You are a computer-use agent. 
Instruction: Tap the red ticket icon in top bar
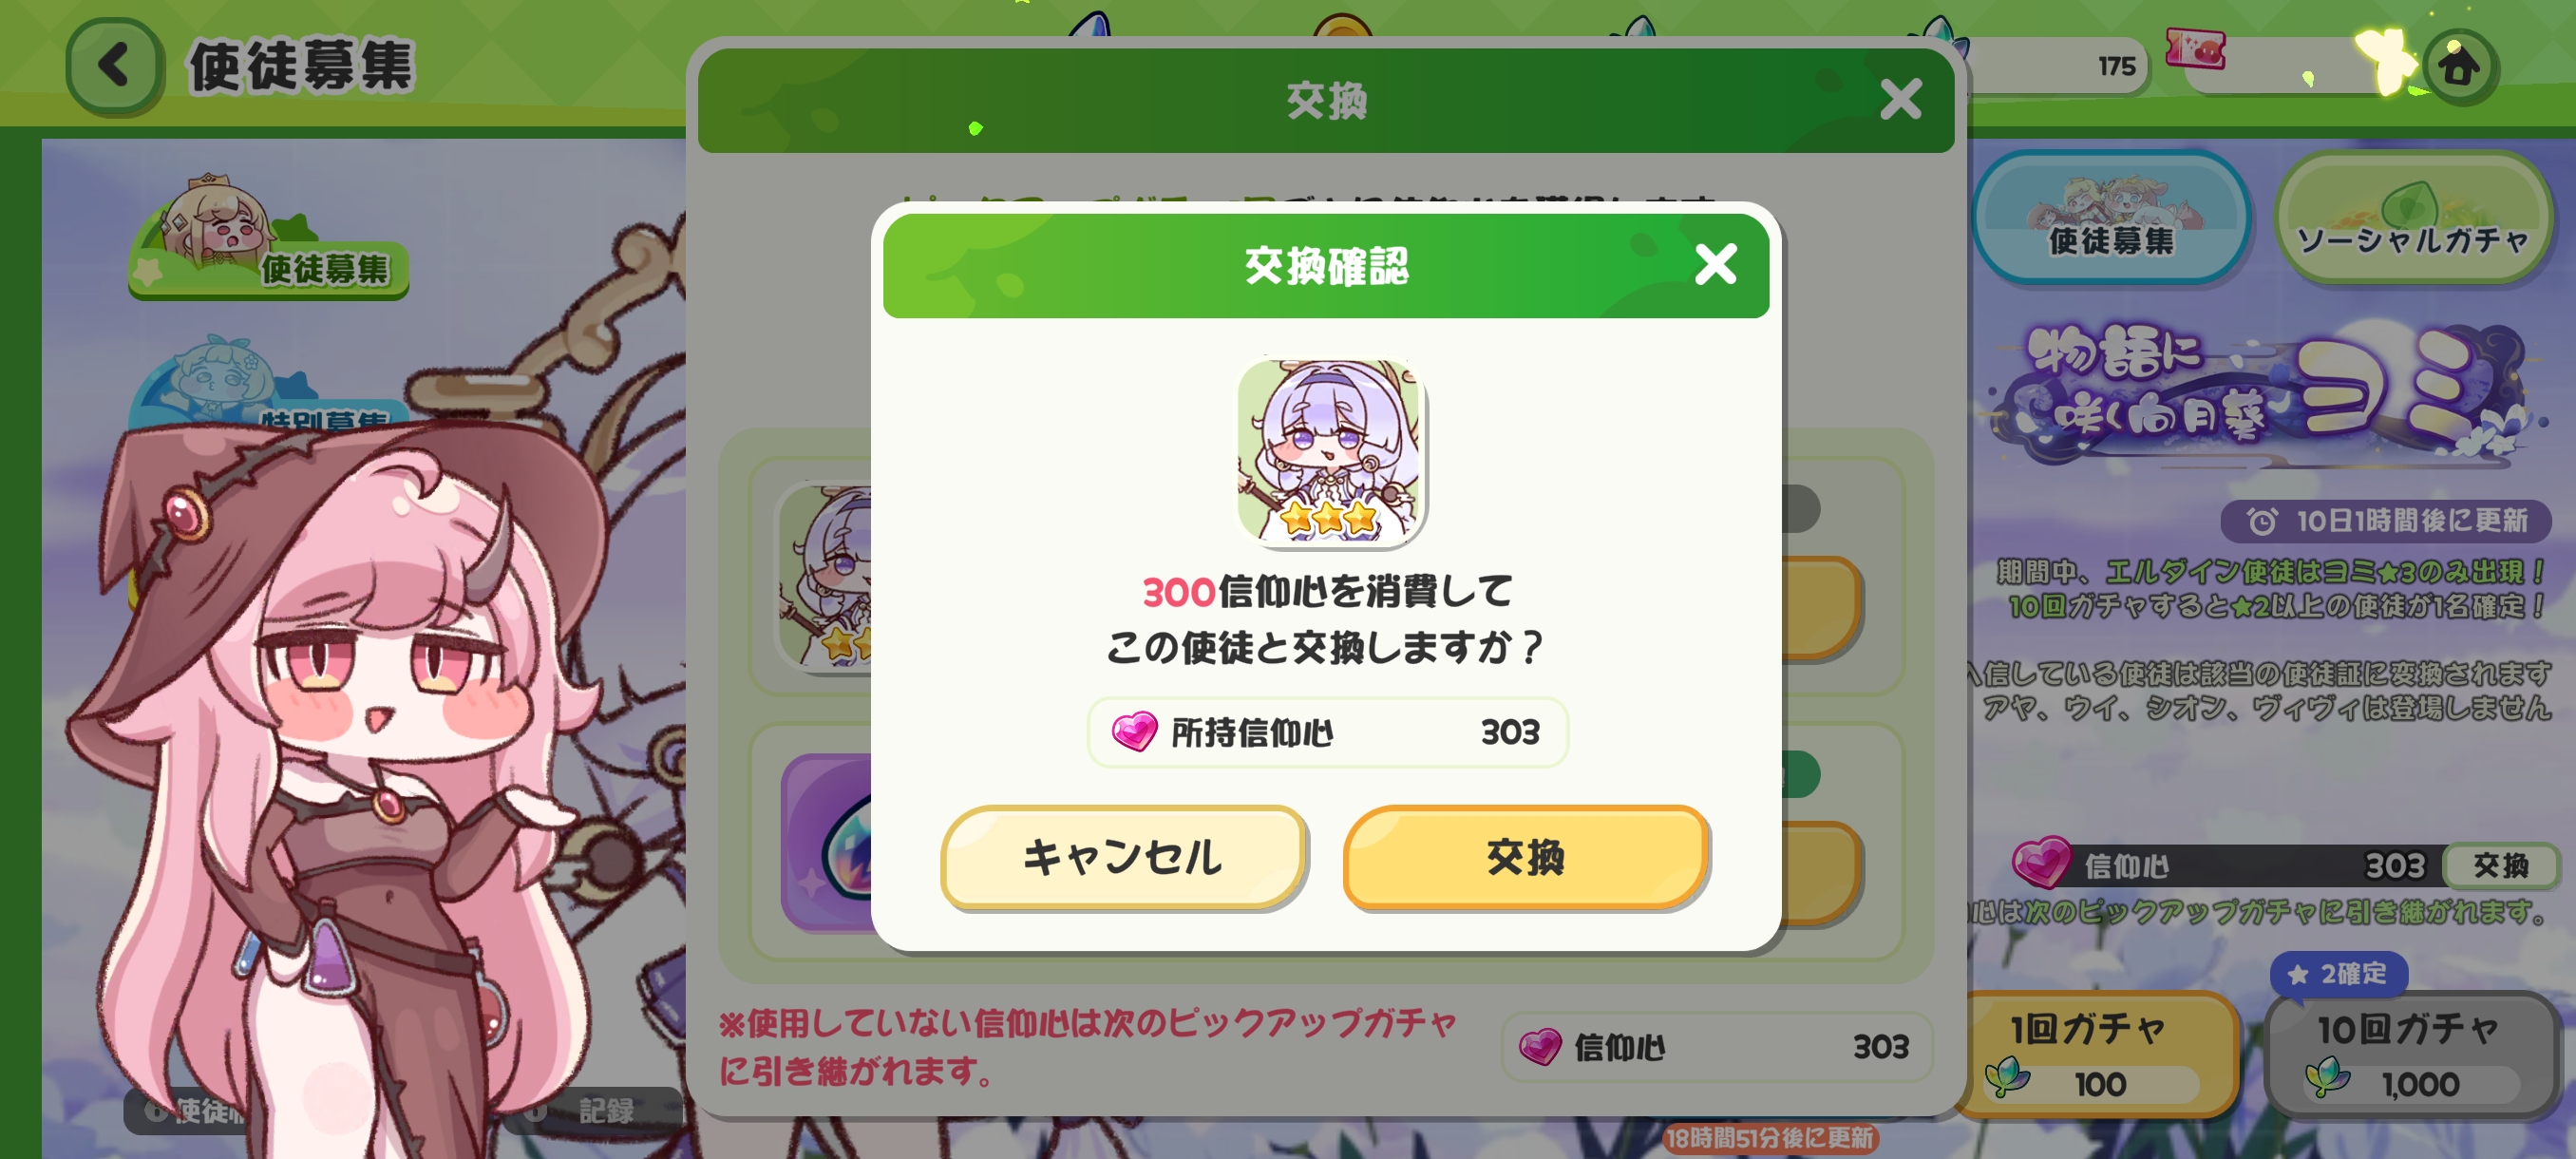click(x=2196, y=48)
